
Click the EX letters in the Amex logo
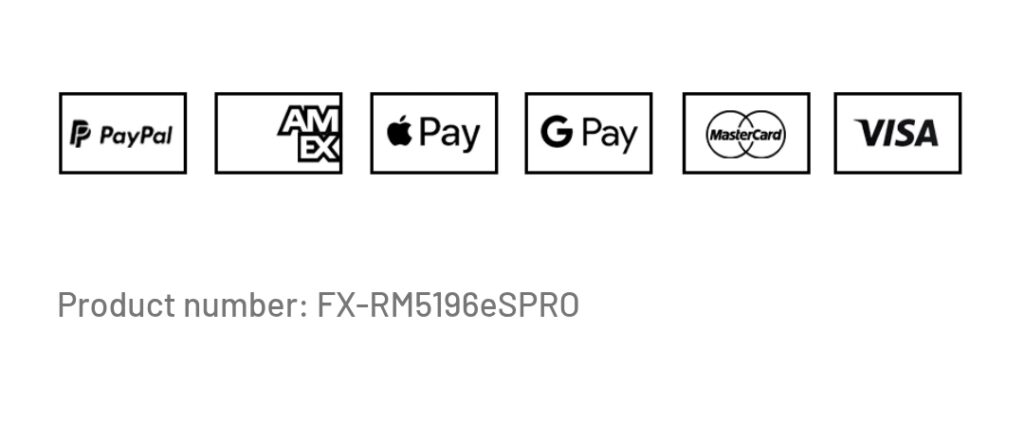(x=319, y=149)
